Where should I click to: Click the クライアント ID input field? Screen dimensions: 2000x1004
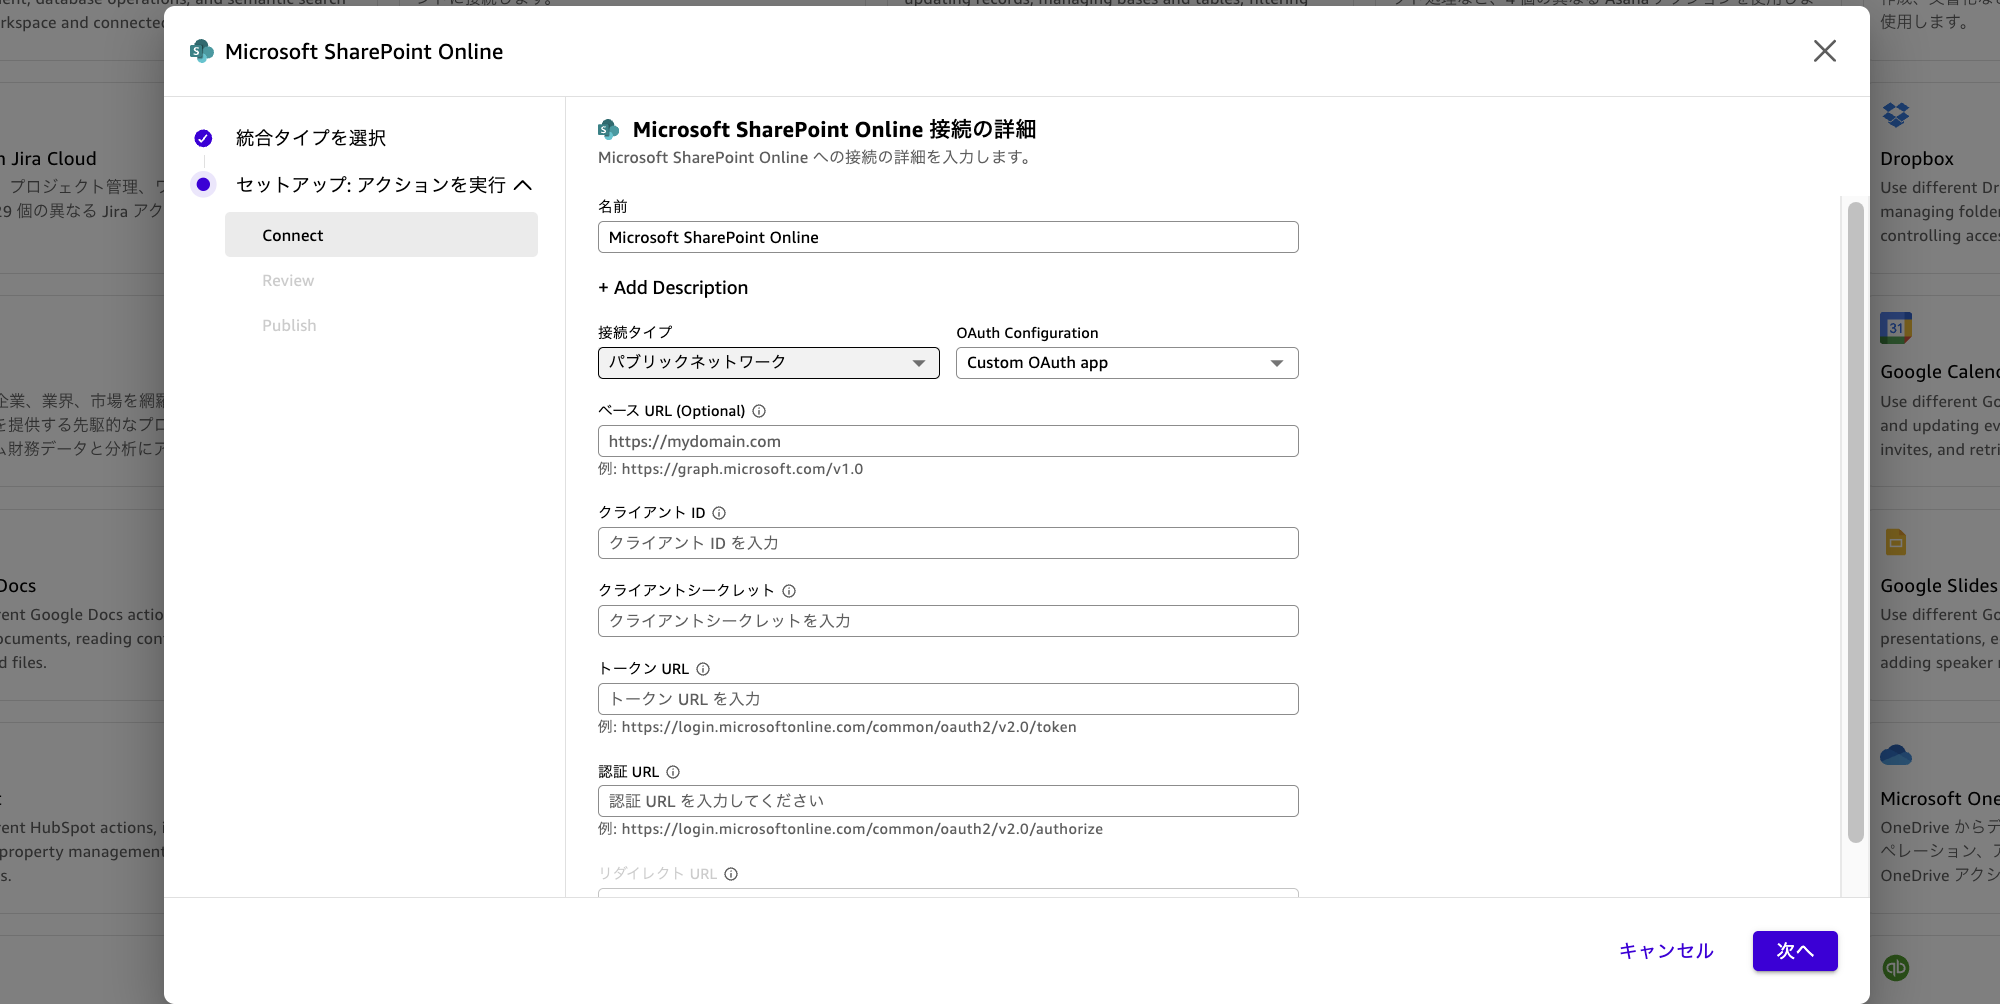pyautogui.click(x=948, y=543)
